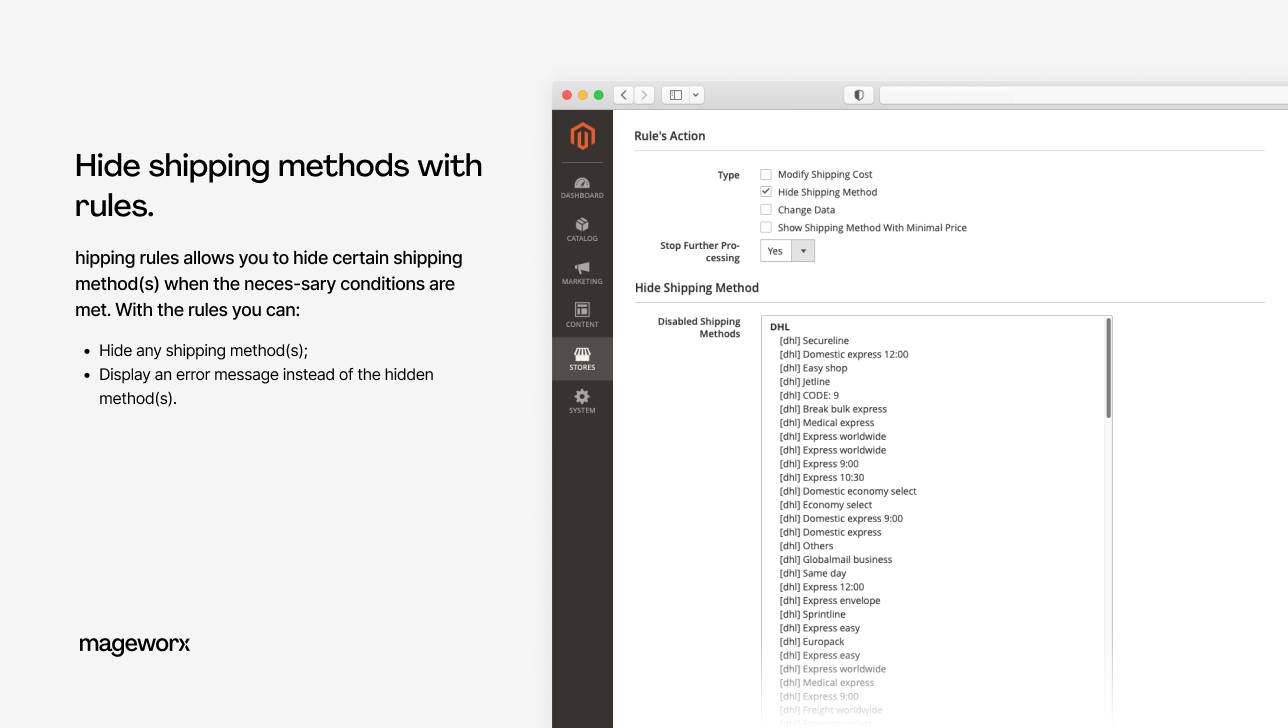The image size is (1288, 728).
Task: Select [dhl] Jetline in the shipping methods list
Action: point(805,381)
